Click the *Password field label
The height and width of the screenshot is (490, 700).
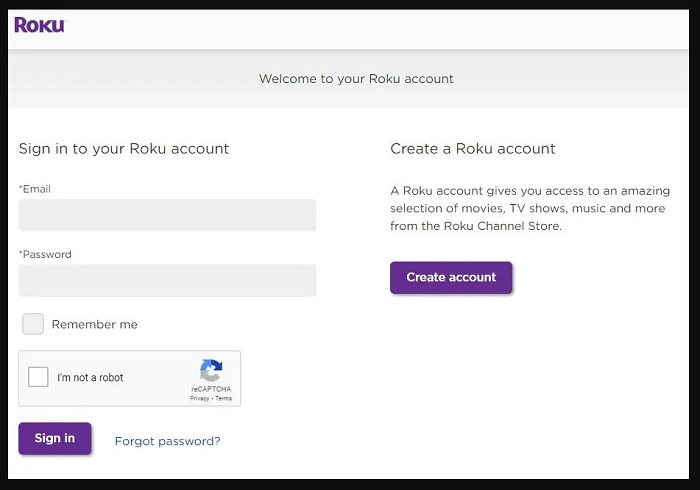[45, 254]
